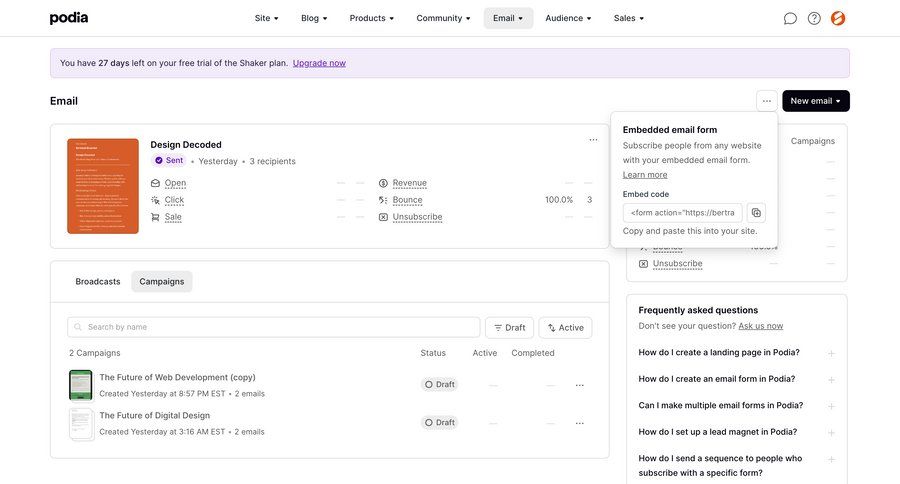900x484 pixels.
Task: Click the search magnifier icon
Action: point(78,327)
